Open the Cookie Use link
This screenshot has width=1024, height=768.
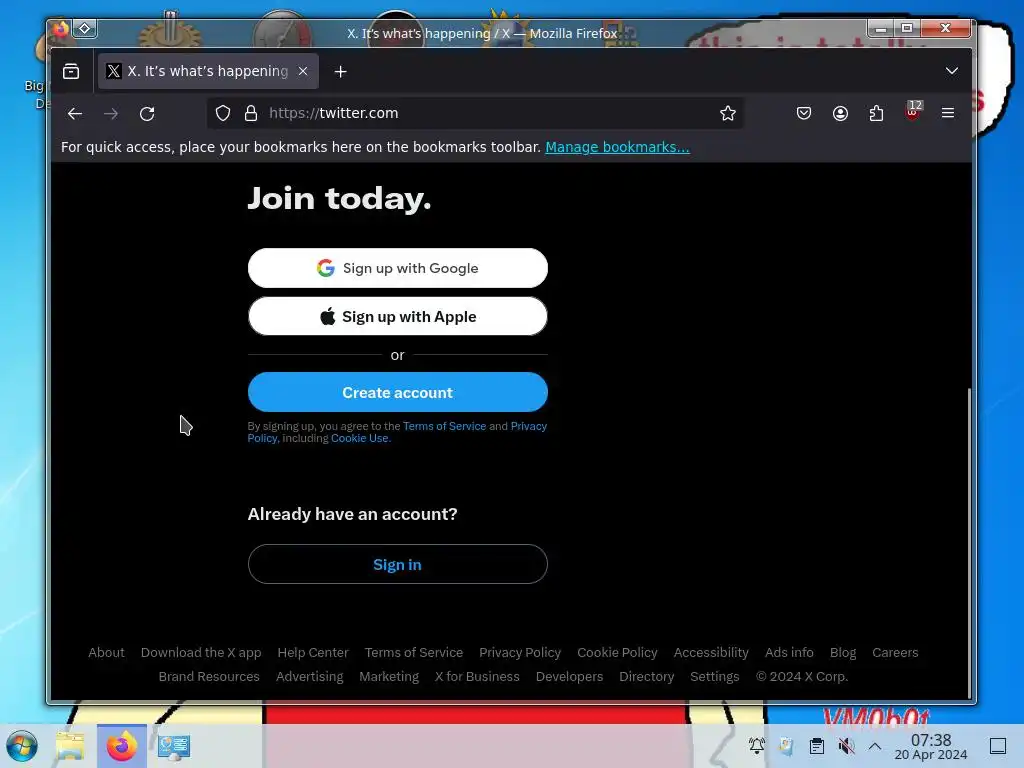coord(360,438)
